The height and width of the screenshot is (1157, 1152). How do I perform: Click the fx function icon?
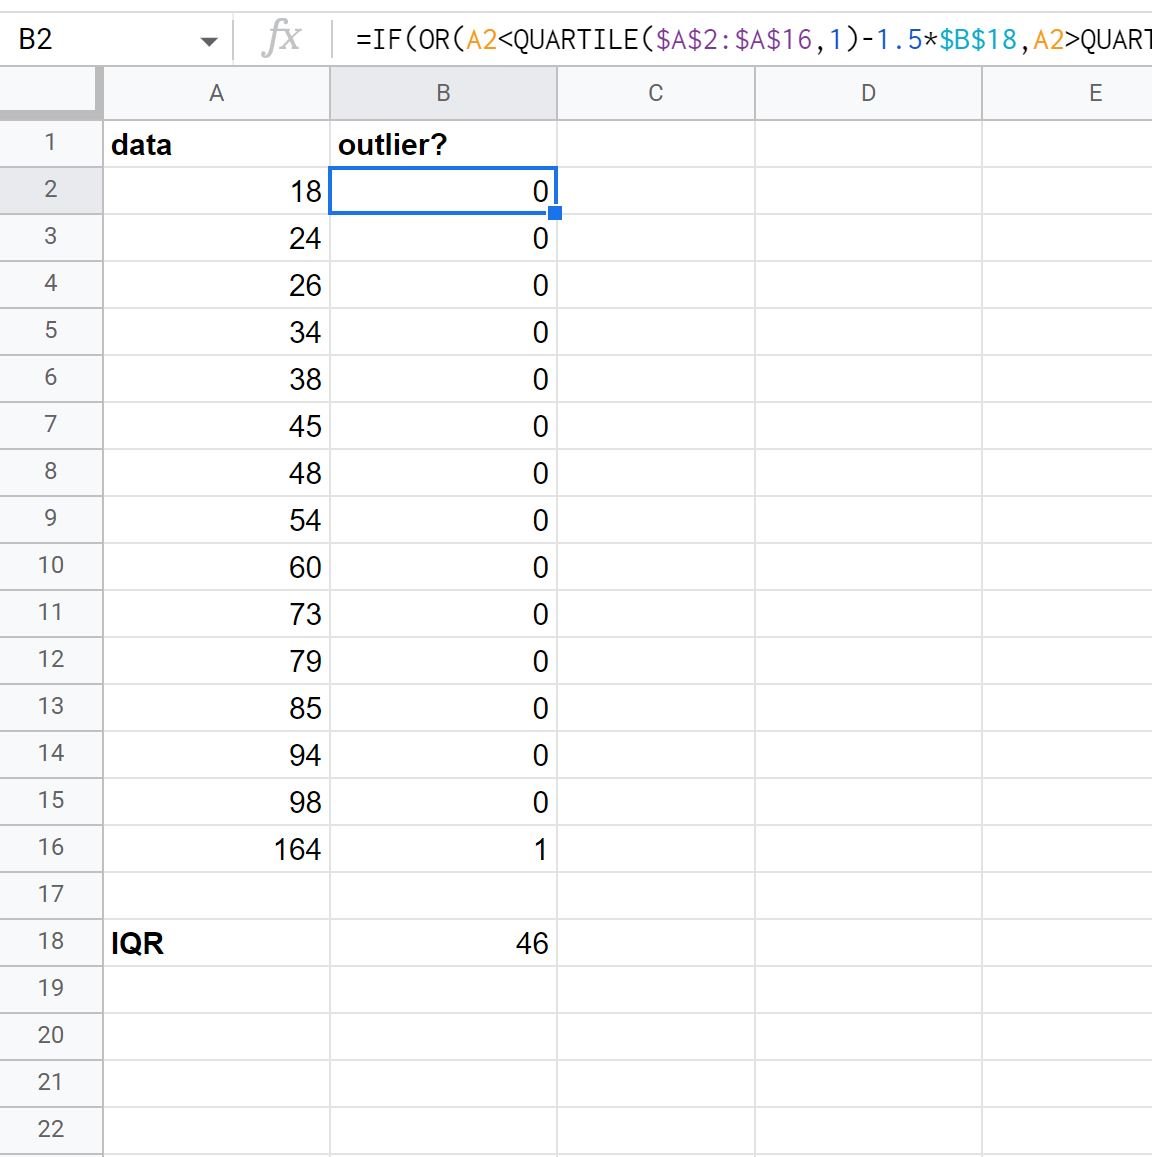(x=281, y=38)
